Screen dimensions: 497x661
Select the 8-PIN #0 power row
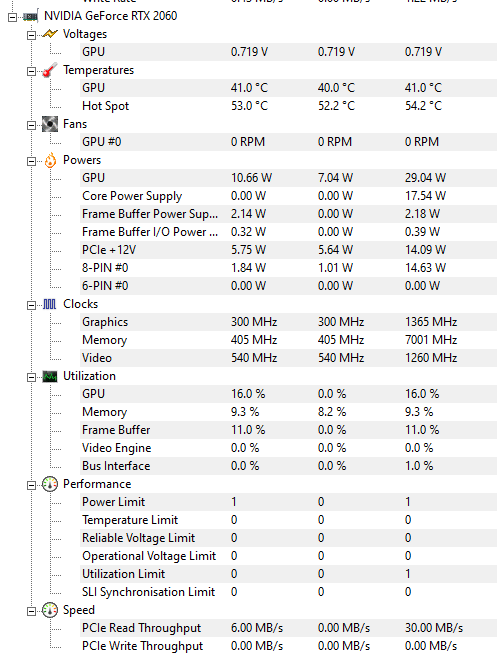click(x=289, y=268)
